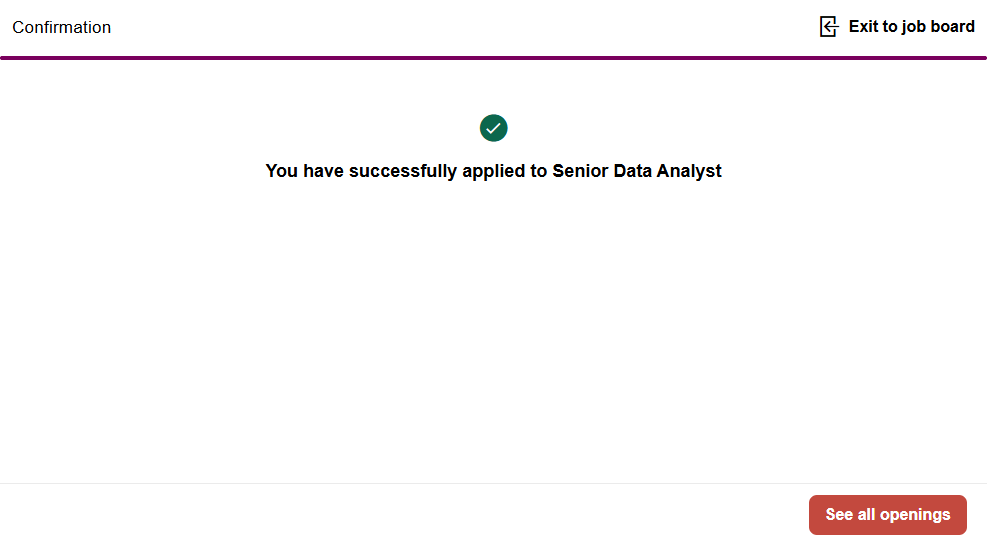The image size is (987, 547).
Task: Tap the white check inside green circle
Action: (494, 128)
